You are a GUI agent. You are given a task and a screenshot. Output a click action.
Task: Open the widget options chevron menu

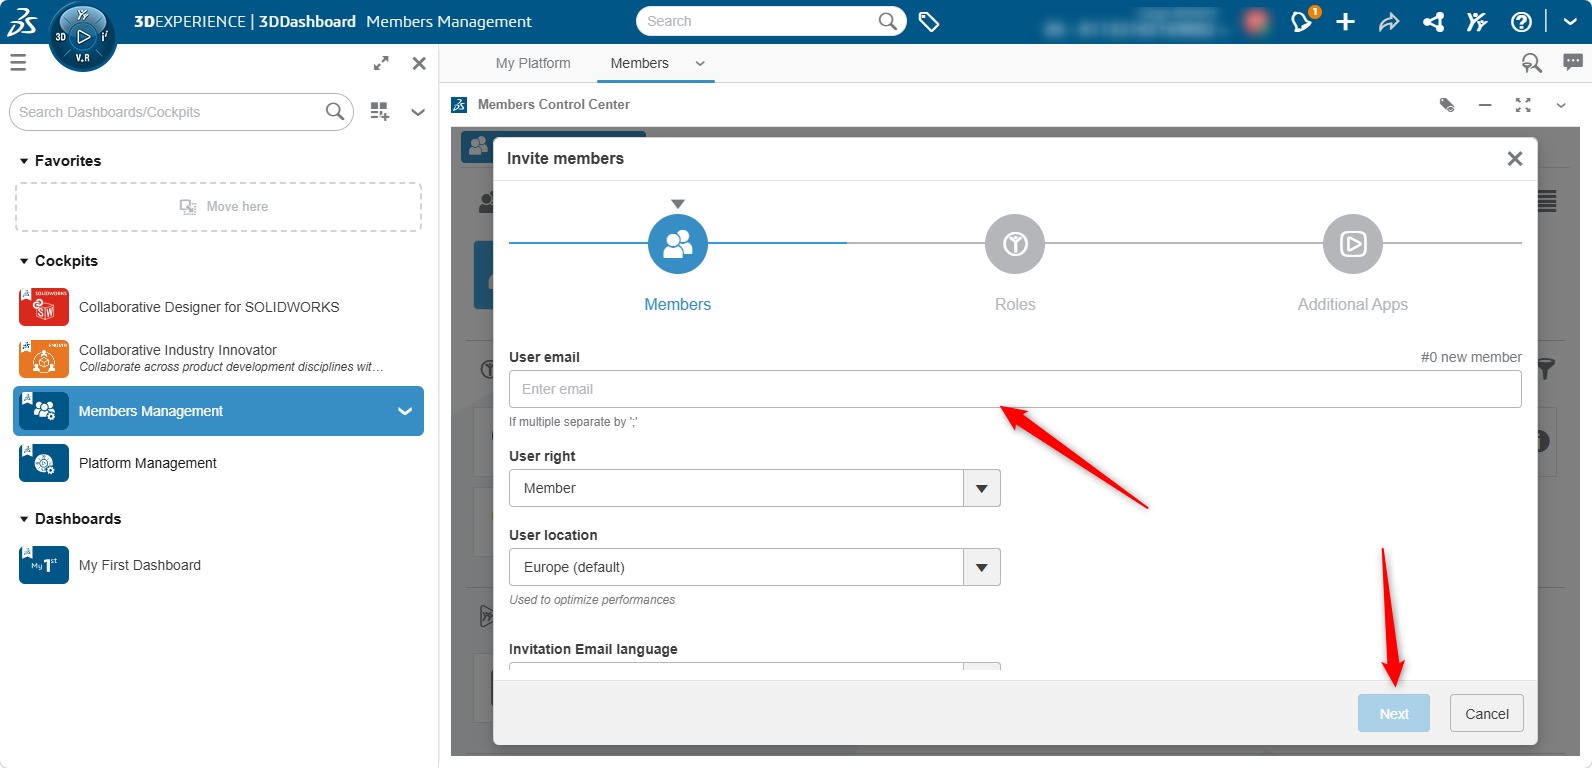pos(1561,104)
